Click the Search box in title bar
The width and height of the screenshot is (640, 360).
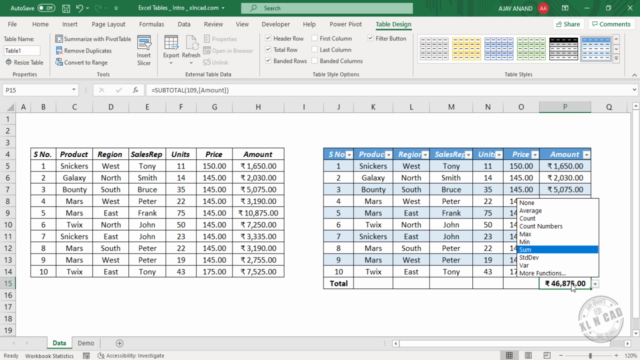[327, 8]
